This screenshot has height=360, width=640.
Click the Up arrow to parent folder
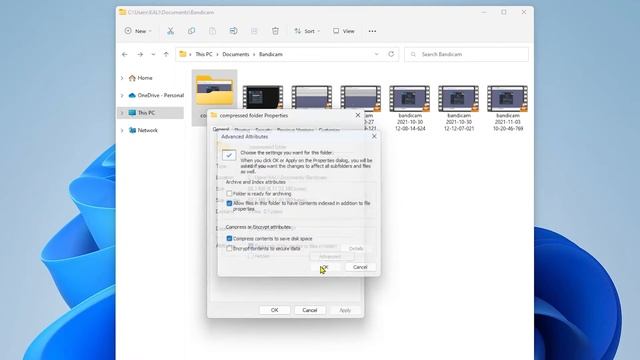point(166,54)
